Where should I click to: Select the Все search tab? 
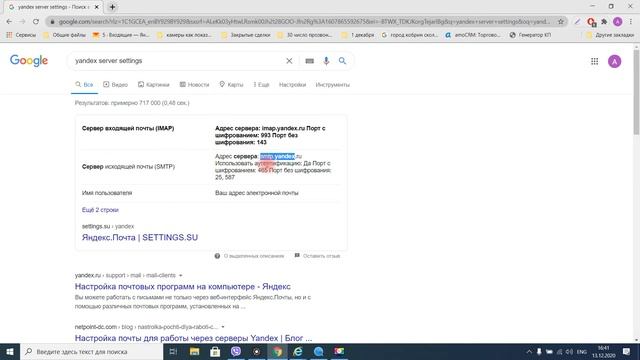(84, 84)
